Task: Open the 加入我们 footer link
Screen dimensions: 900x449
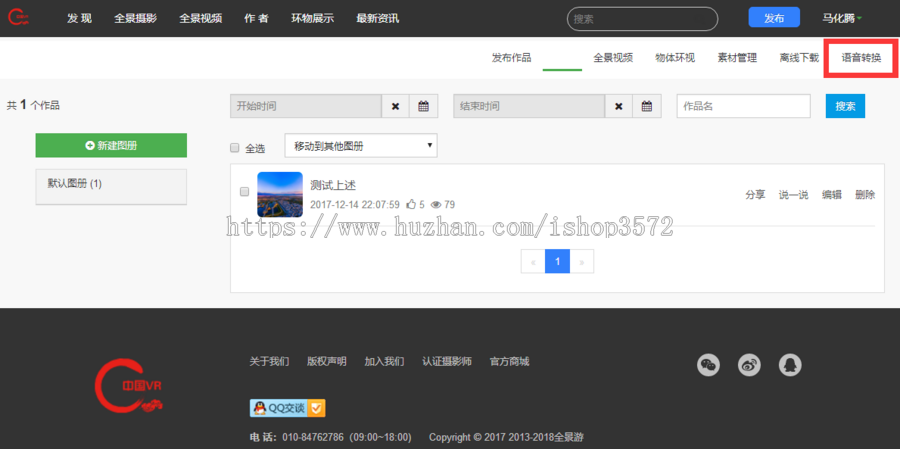Action: pyautogui.click(x=384, y=362)
